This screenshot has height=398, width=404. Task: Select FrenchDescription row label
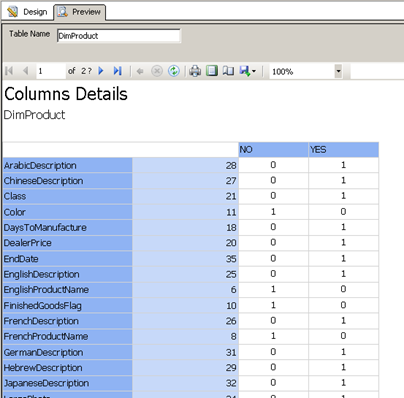[x=67, y=321]
